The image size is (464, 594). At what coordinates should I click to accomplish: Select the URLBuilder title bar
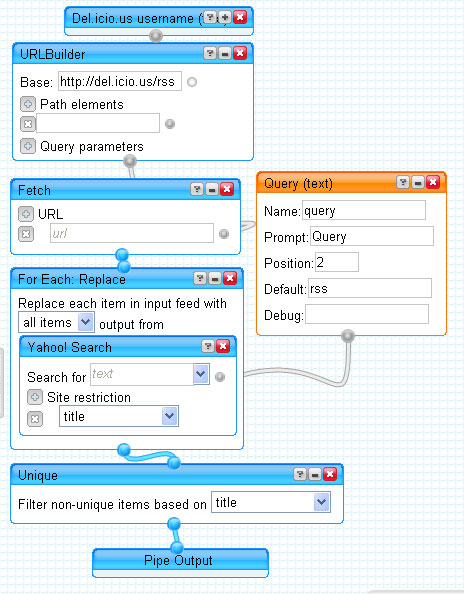click(x=133, y=54)
